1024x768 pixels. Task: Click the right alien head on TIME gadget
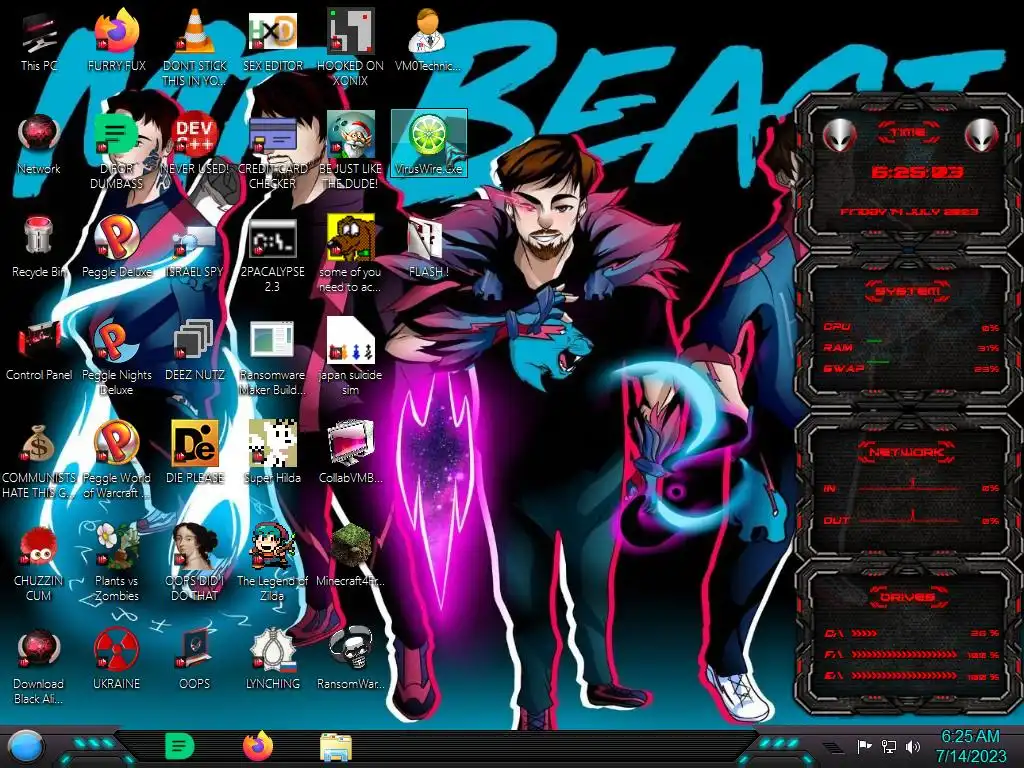tap(982, 135)
